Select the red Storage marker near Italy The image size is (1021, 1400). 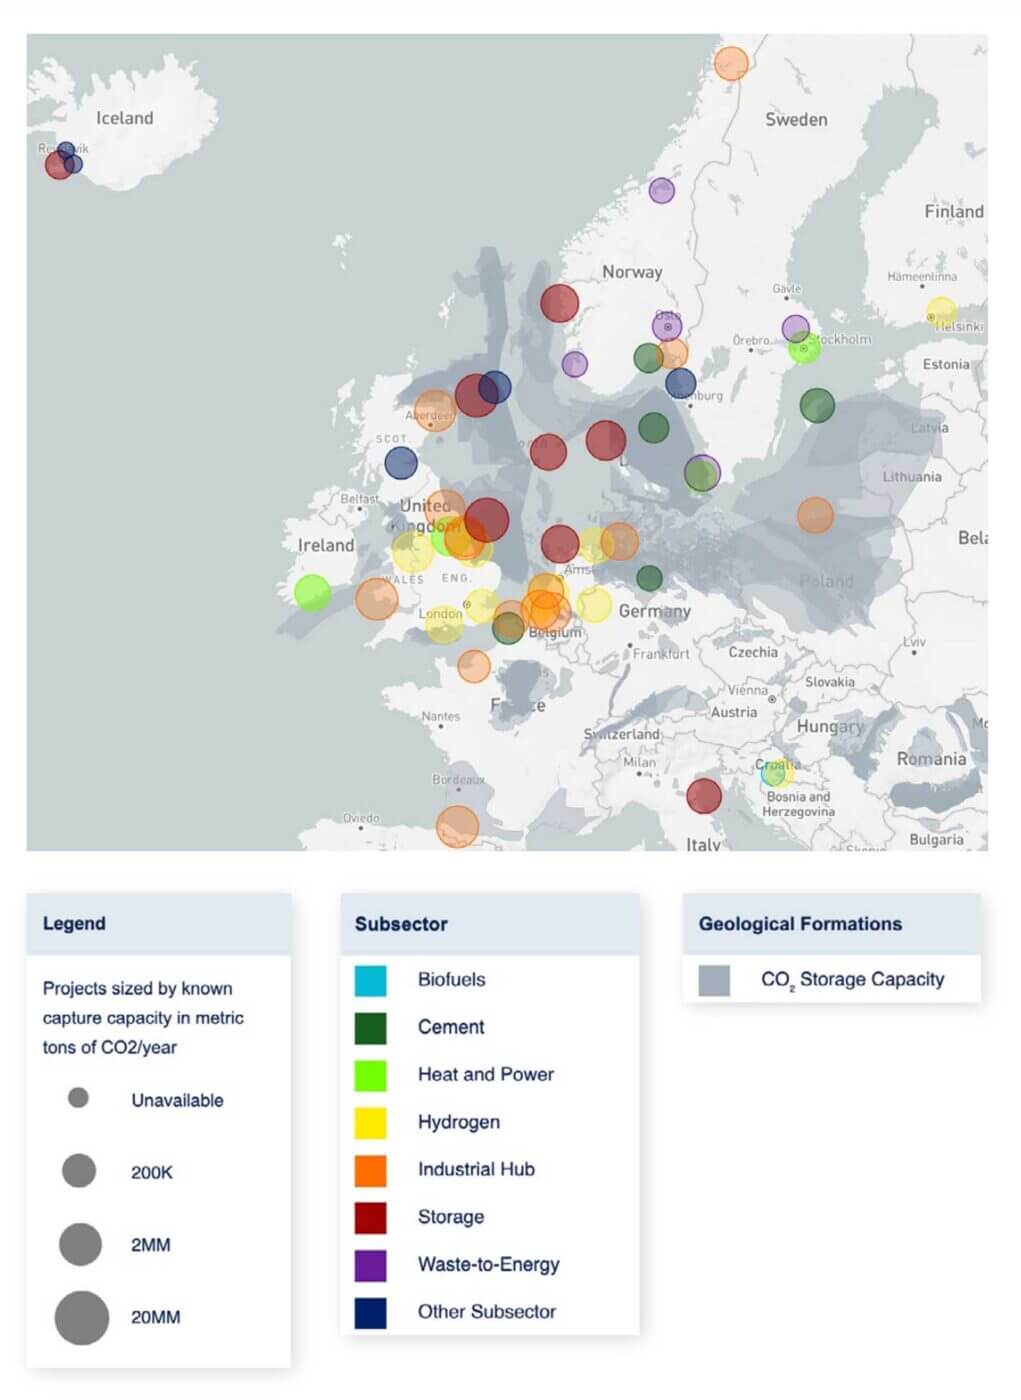(x=704, y=796)
